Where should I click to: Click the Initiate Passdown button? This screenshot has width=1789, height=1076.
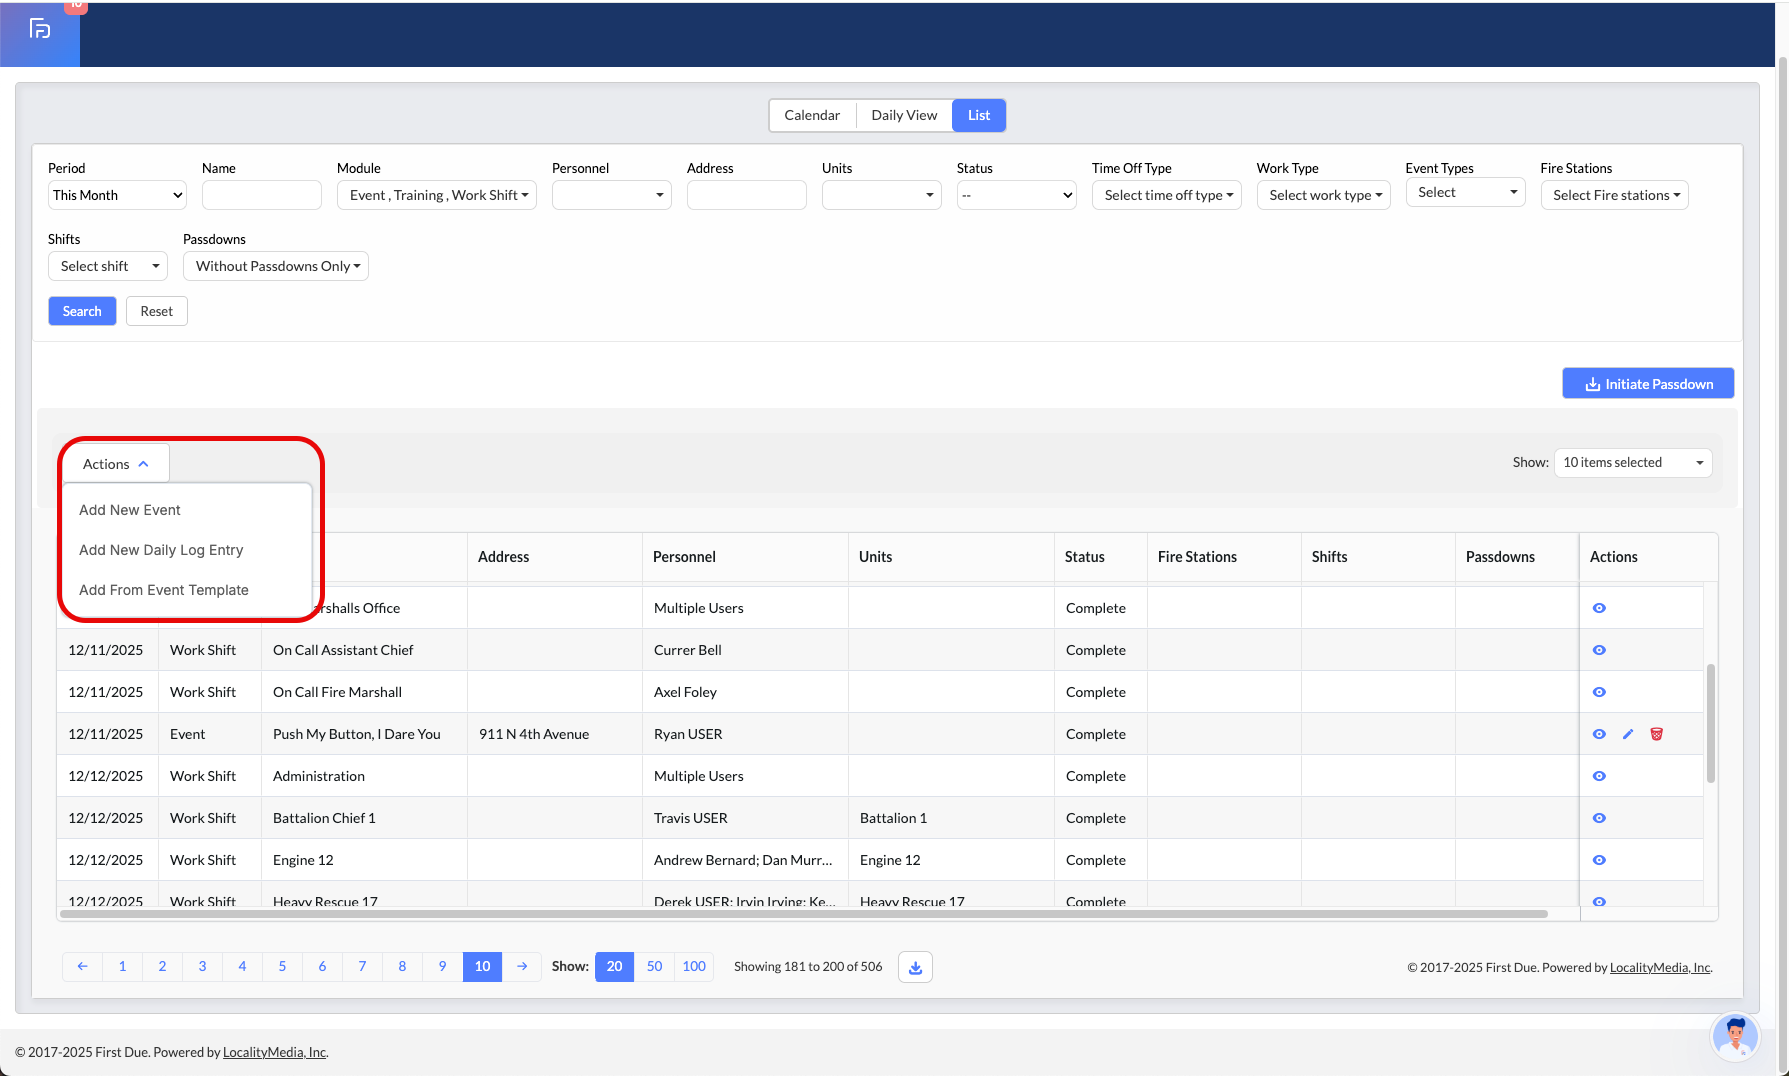click(1647, 384)
